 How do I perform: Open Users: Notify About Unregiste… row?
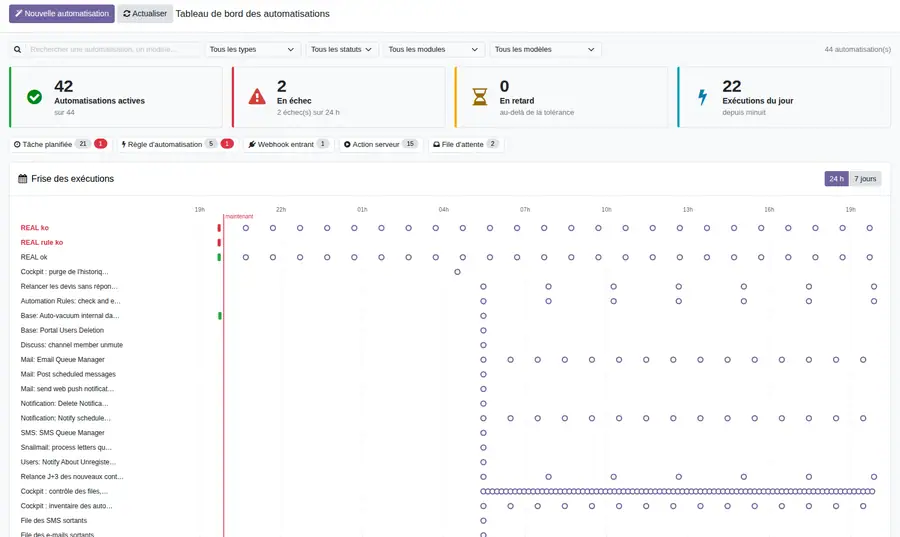68,462
